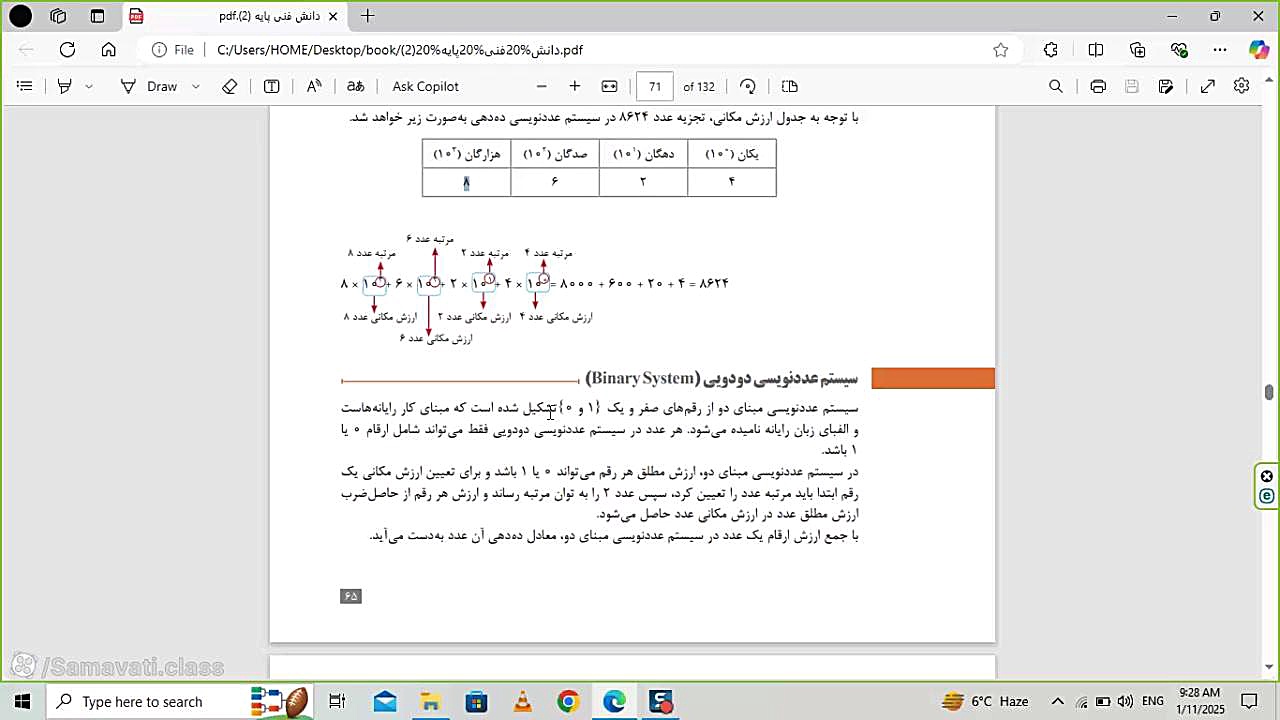Switch to Microsoft Edge taskbar icon
Screen dimensions: 1280x720
click(x=614, y=702)
